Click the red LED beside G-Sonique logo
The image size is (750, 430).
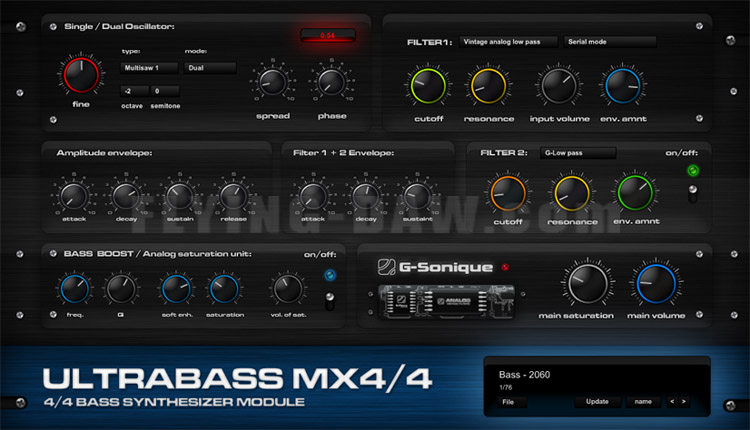point(505,267)
